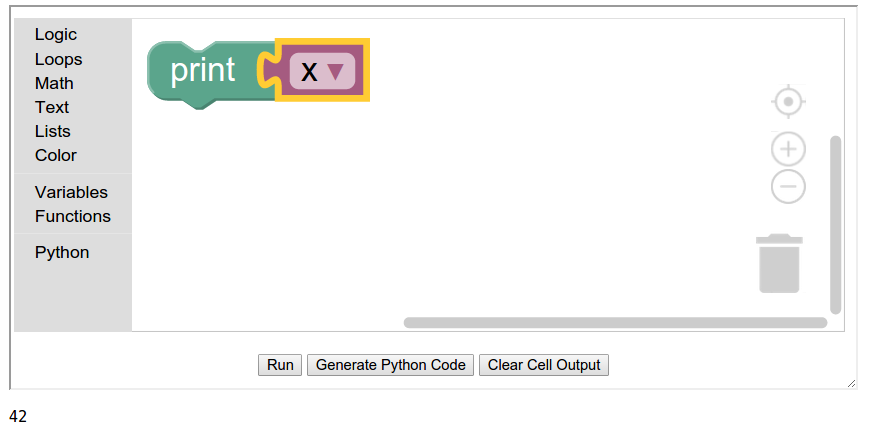
Task: Click Generate Python Code button
Action: [x=391, y=365]
